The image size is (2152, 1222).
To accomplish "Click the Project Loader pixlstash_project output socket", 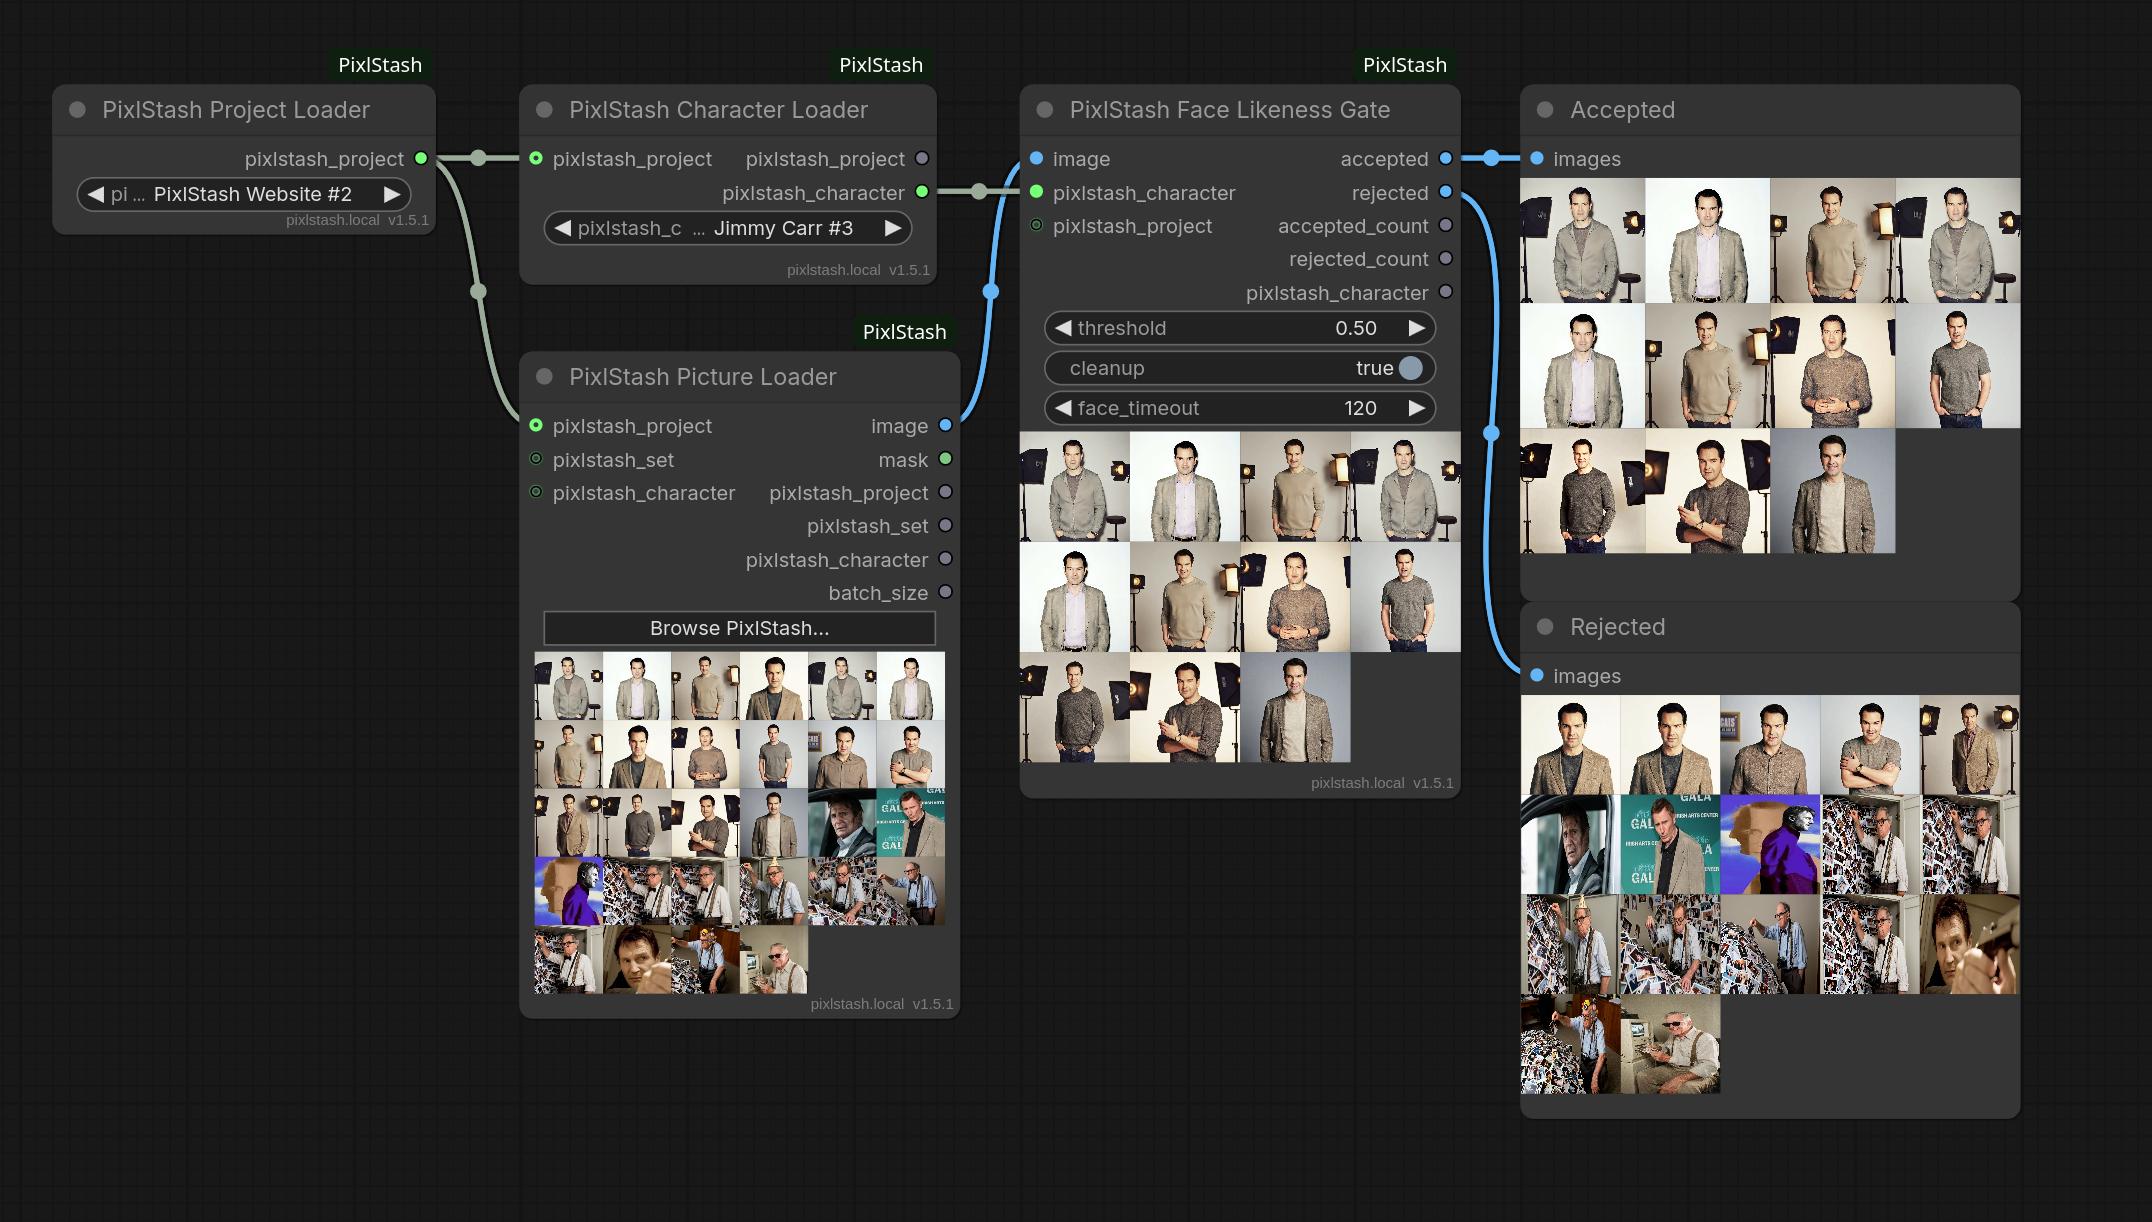I will coord(421,158).
